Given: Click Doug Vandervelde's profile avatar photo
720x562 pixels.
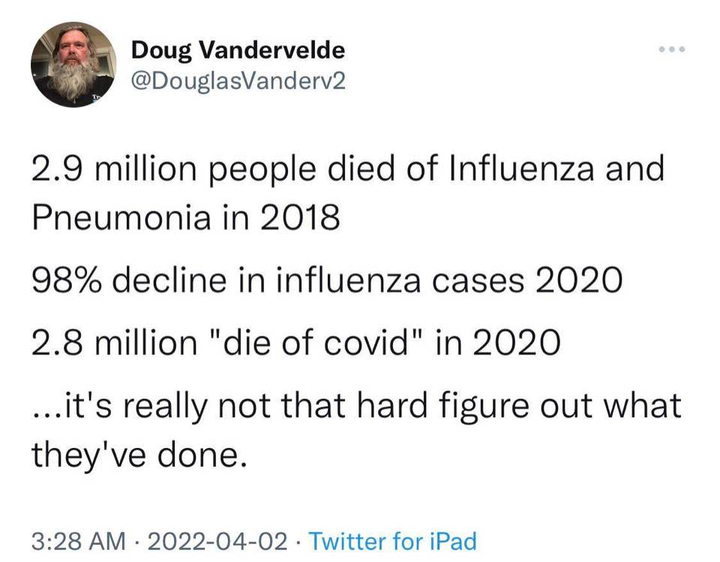Looking at the screenshot, I should (74, 64).
